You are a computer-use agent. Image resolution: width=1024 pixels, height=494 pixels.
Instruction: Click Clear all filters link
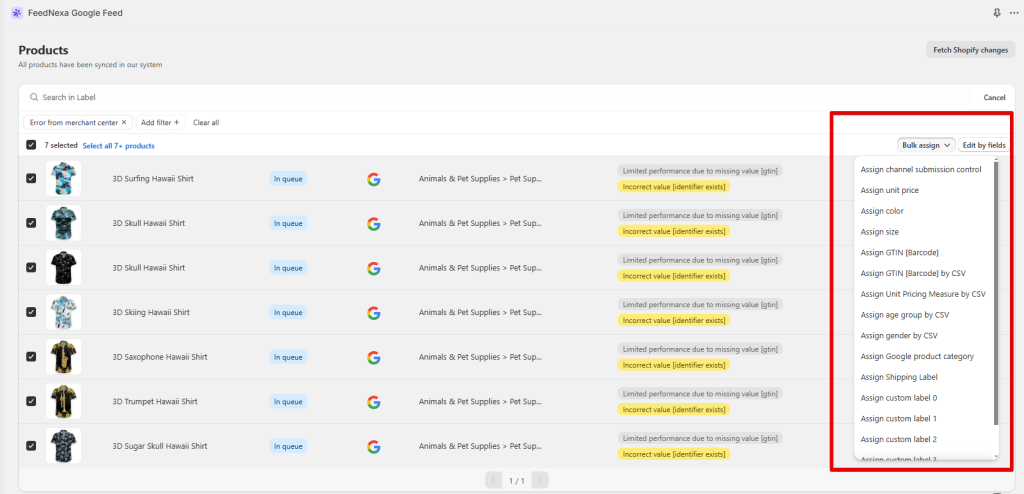coord(206,122)
